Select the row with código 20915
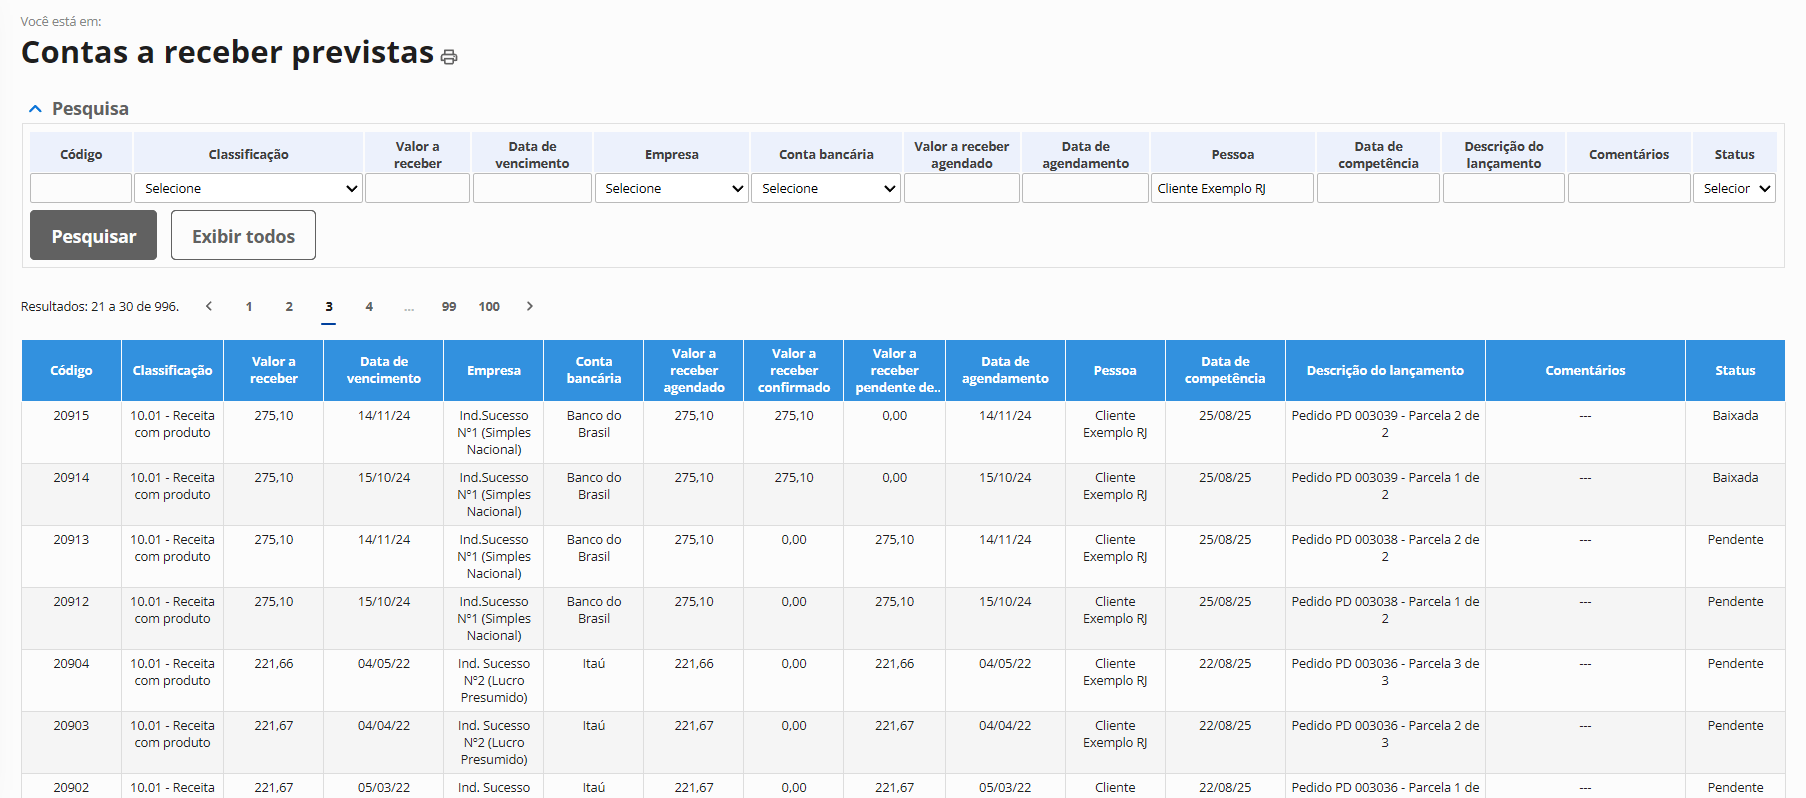This screenshot has width=1806, height=798. tap(71, 416)
